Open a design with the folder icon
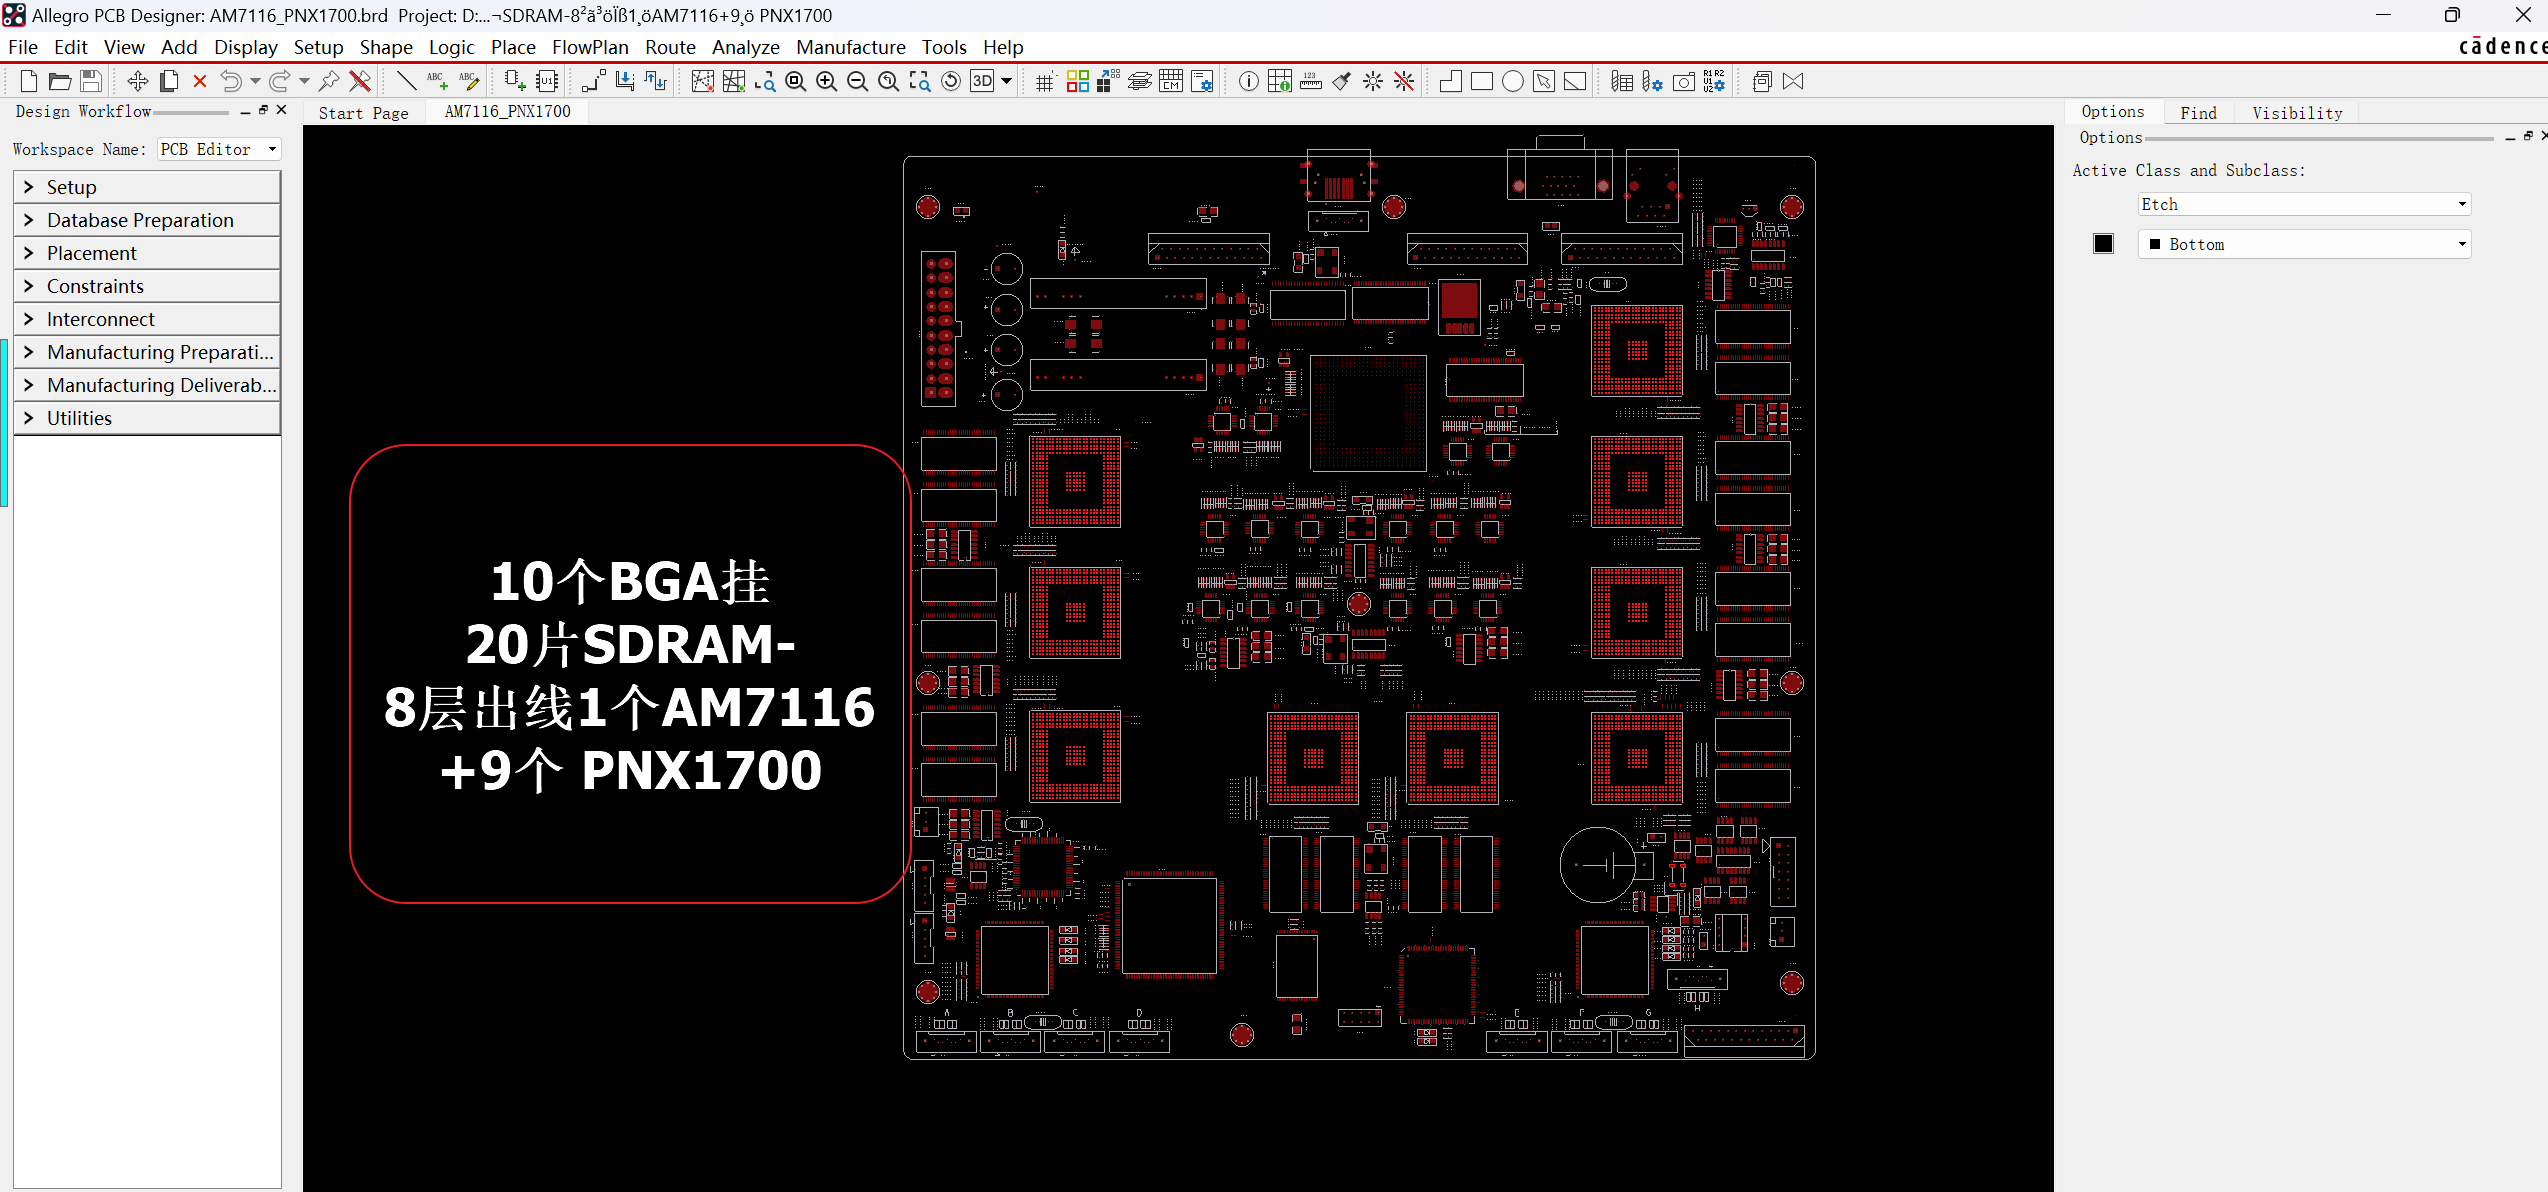2548x1192 pixels. pos(60,81)
